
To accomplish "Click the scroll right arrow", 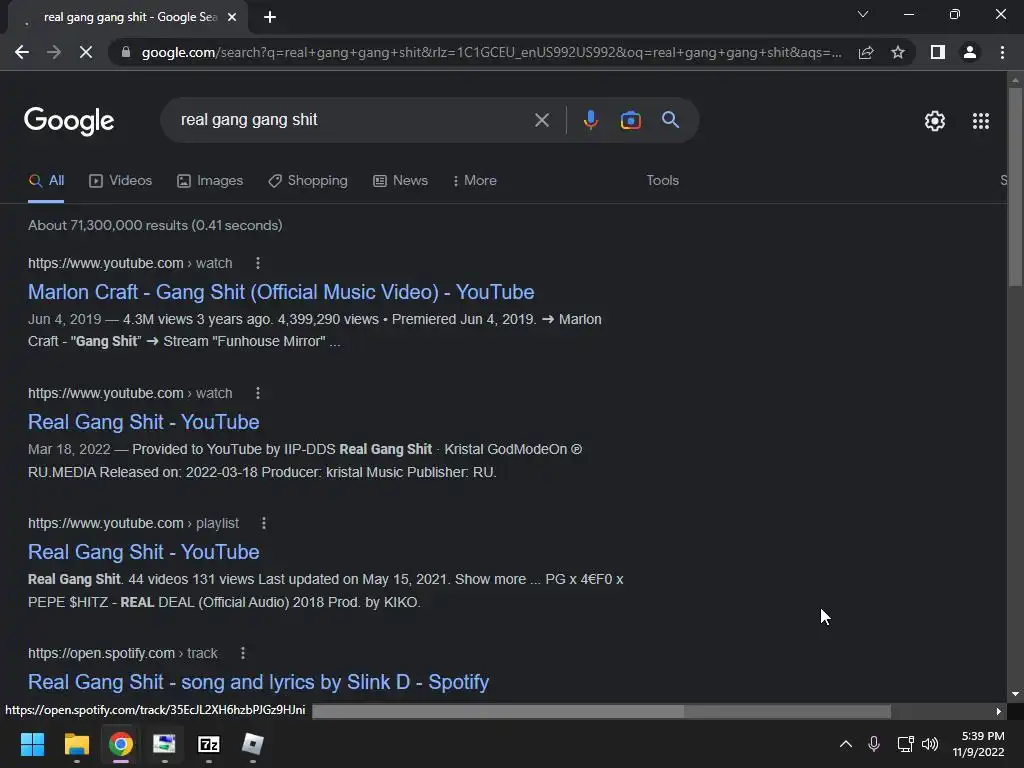I will click(x=999, y=711).
